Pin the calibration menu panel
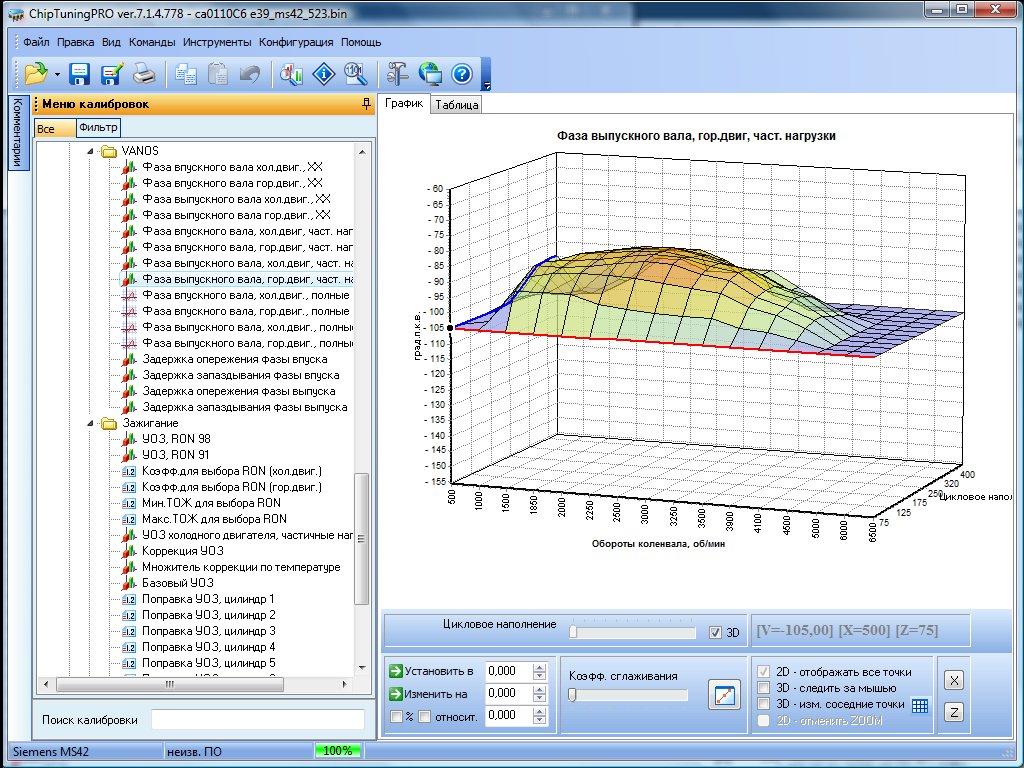The image size is (1024, 768). click(366, 104)
